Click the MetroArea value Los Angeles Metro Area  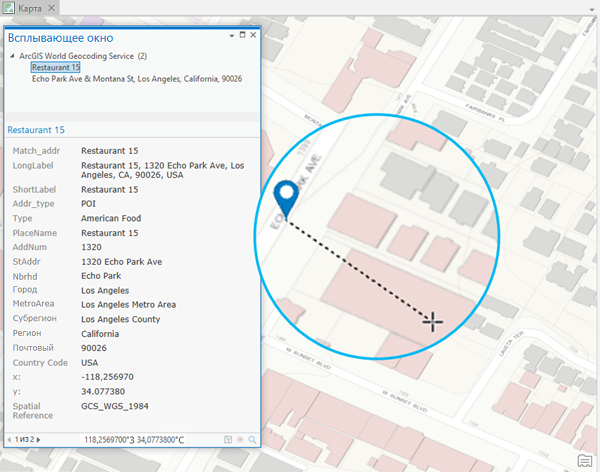coord(128,305)
